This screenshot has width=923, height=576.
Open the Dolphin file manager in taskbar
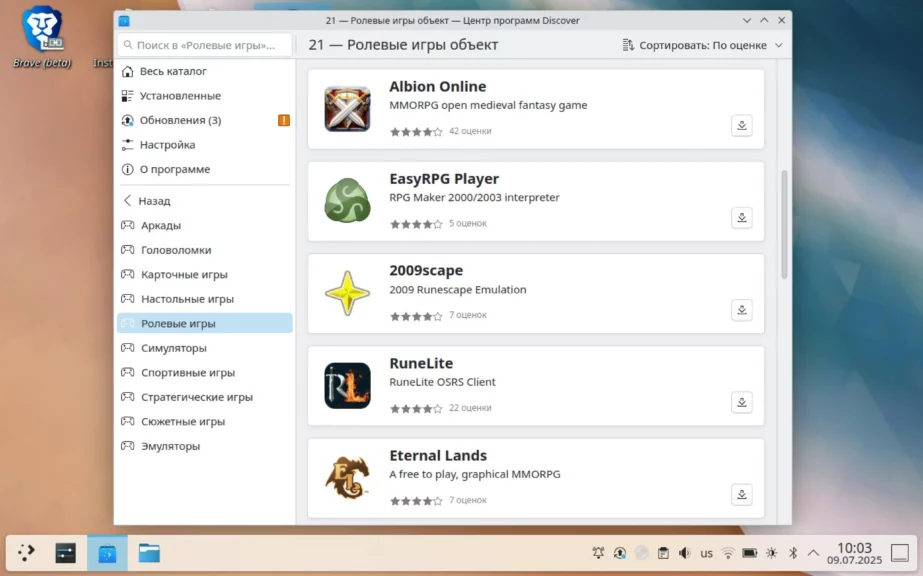tap(149, 553)
